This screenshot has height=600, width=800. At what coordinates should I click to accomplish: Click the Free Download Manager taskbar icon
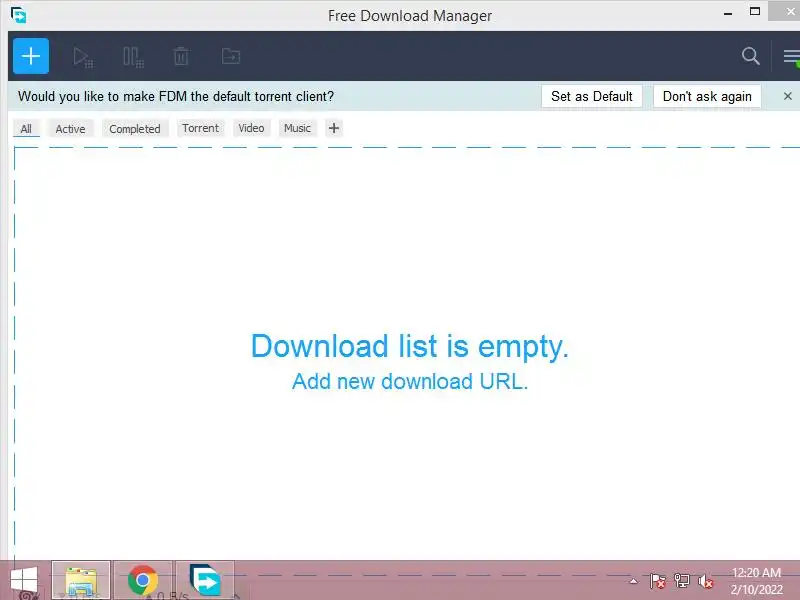205,581
